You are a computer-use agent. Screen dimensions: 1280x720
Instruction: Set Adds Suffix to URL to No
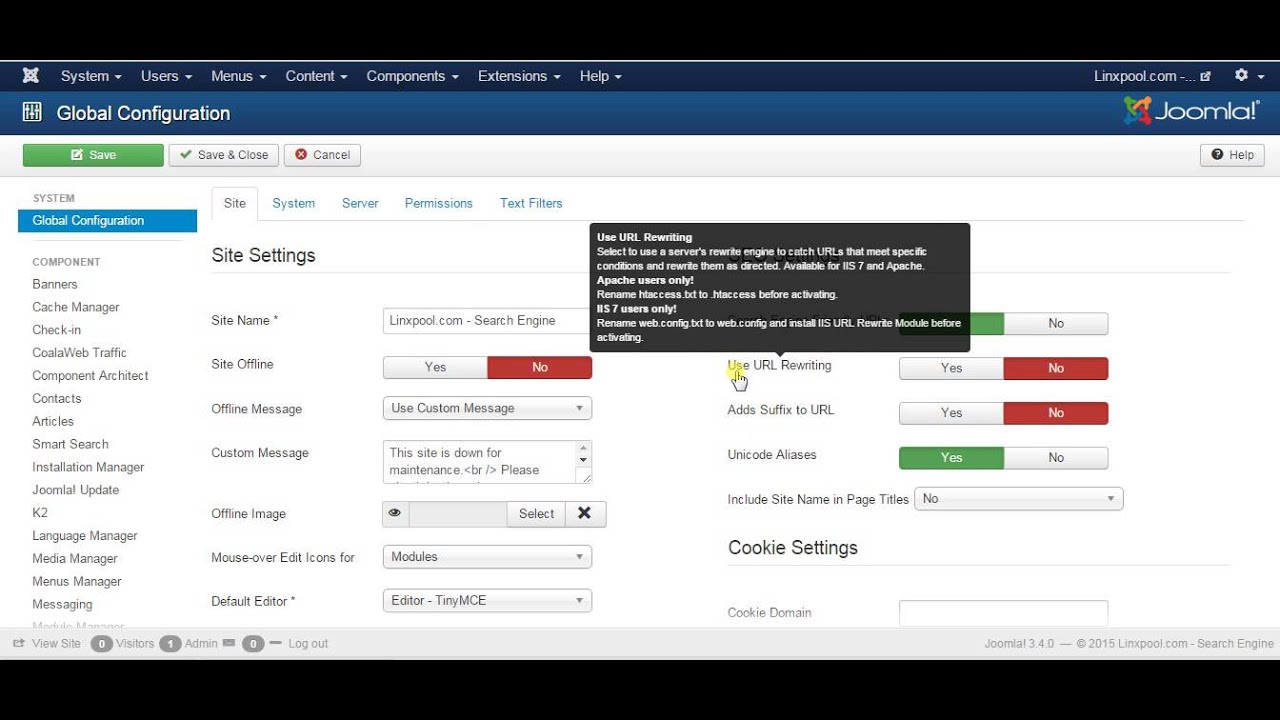tap(1056, 413)
